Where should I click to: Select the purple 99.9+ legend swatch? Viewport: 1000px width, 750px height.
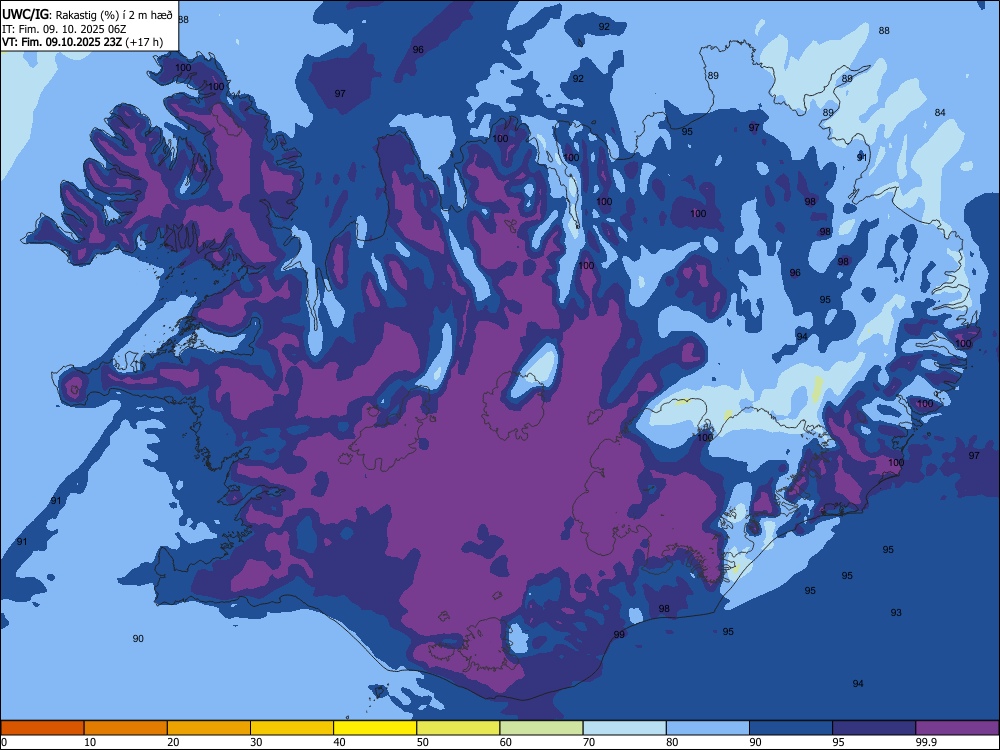[x=957, y=728]
